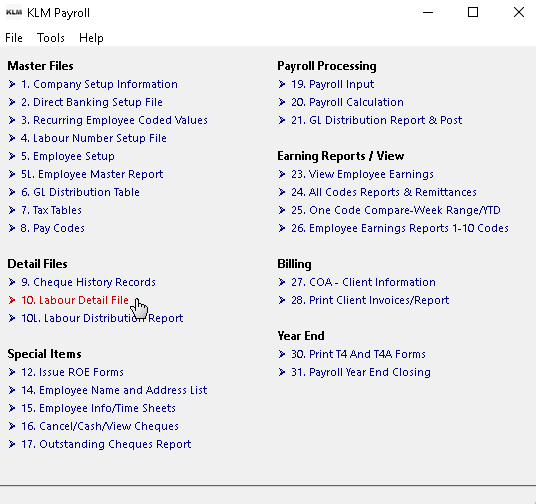
Task: Click arrow icon beside Company Setup Information
Action: click(x=12, y=84)
